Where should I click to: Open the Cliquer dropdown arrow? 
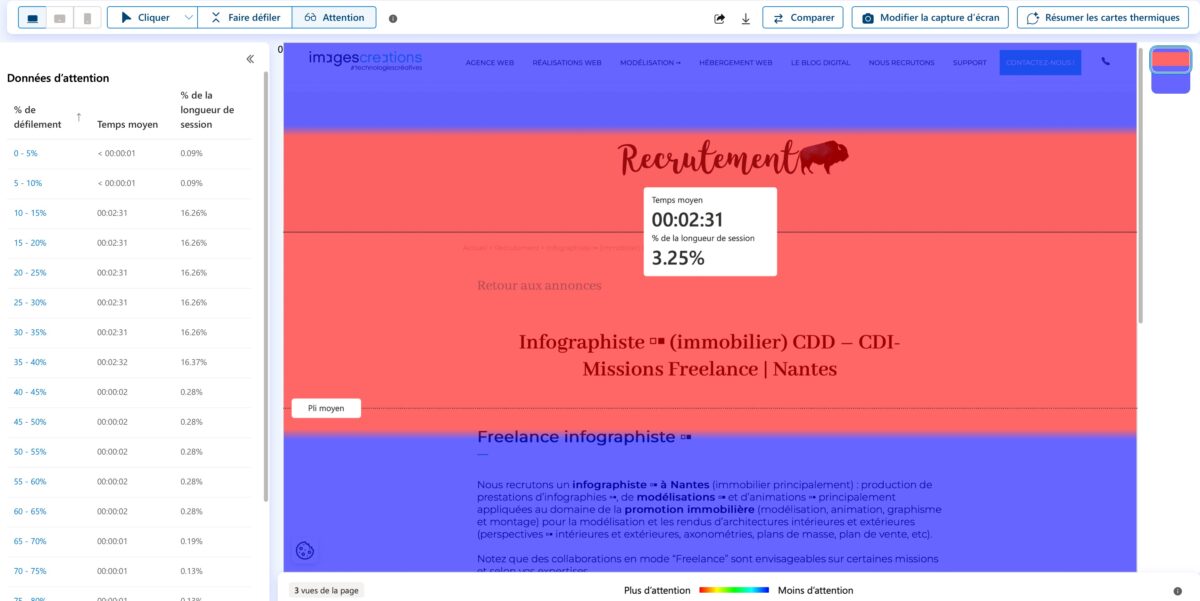[188, 18]
